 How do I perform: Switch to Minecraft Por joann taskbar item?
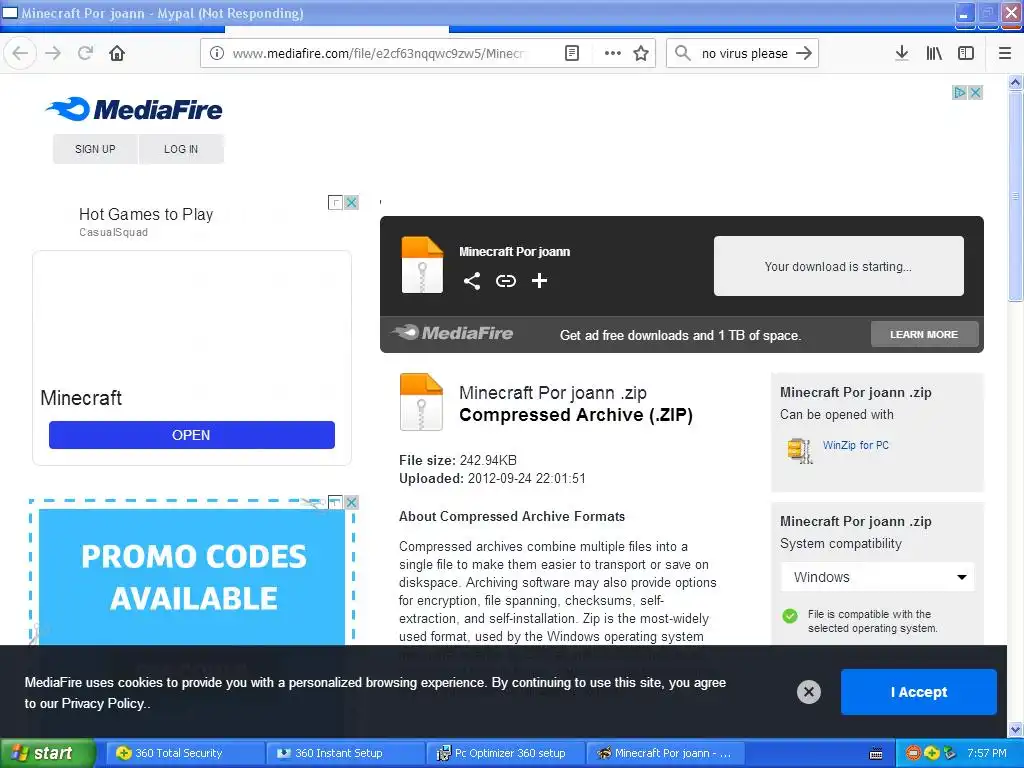click(664, 754)
